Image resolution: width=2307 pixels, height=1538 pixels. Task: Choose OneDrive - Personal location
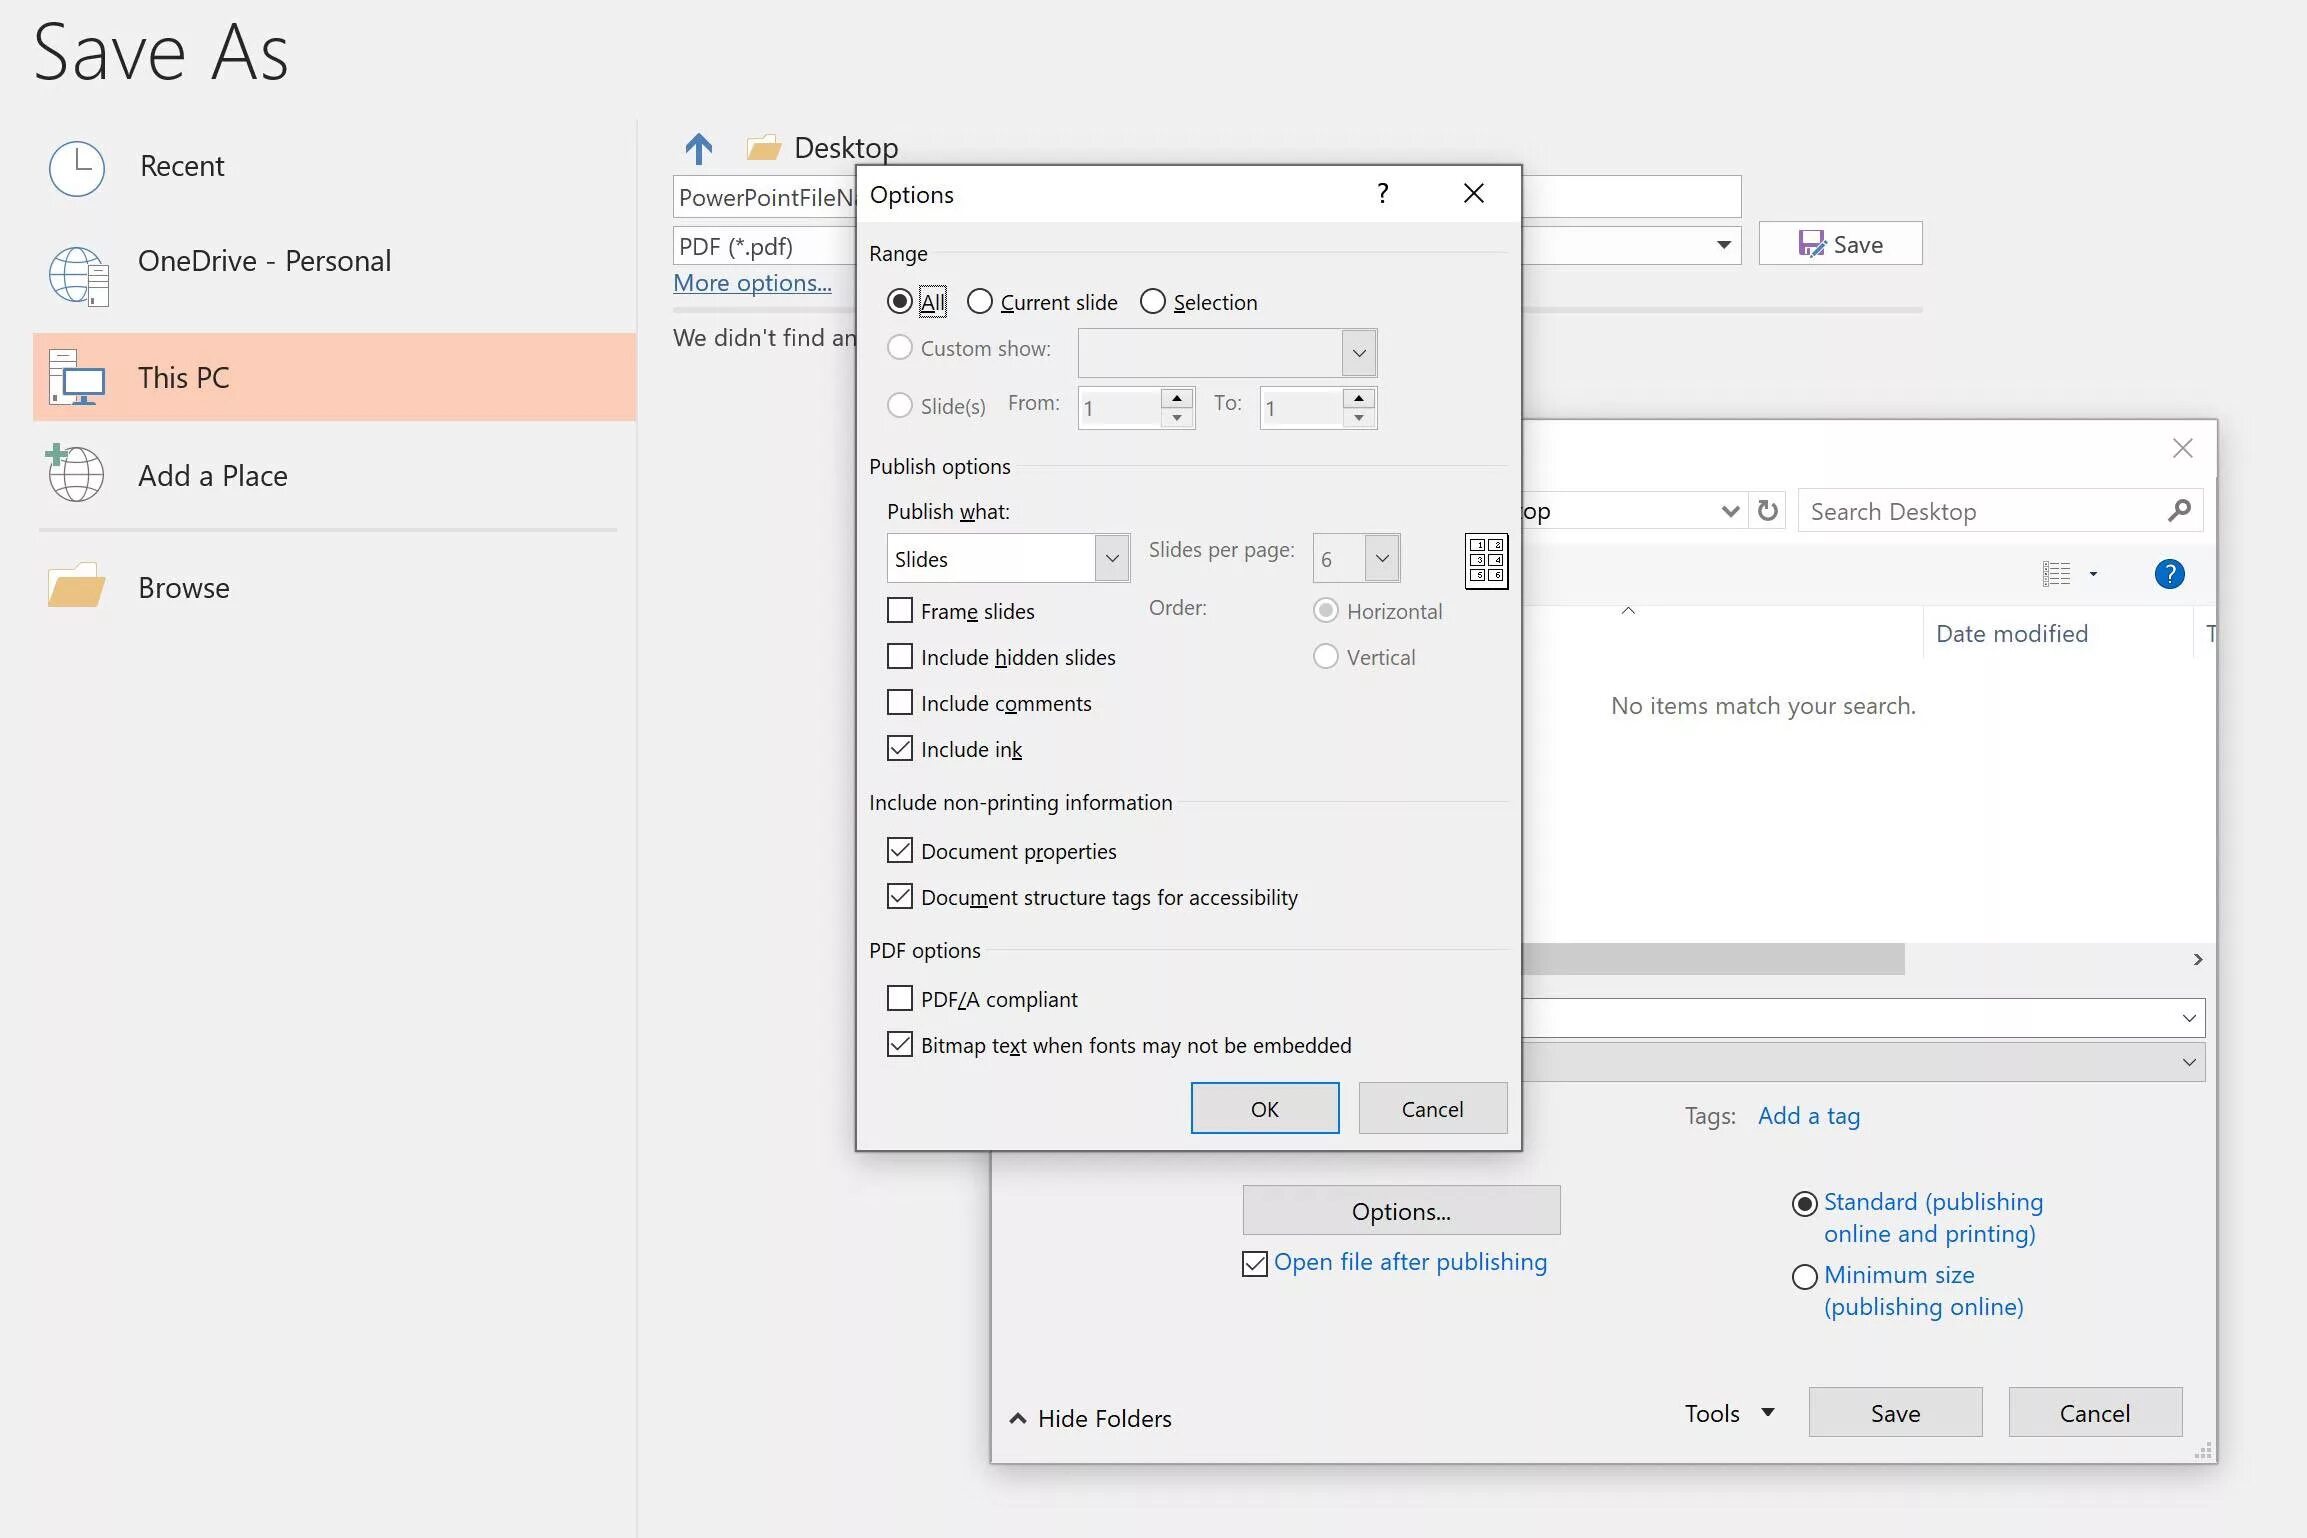[264, 261]
